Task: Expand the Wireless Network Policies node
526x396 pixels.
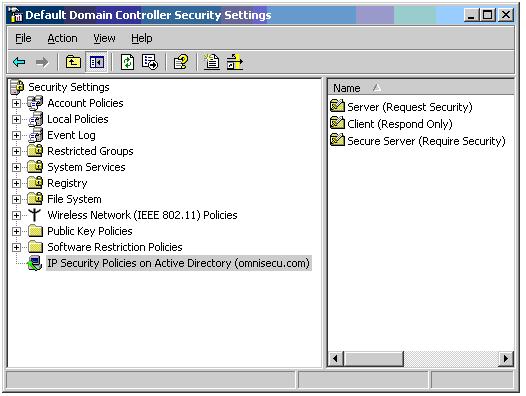Action: (16, 215)
